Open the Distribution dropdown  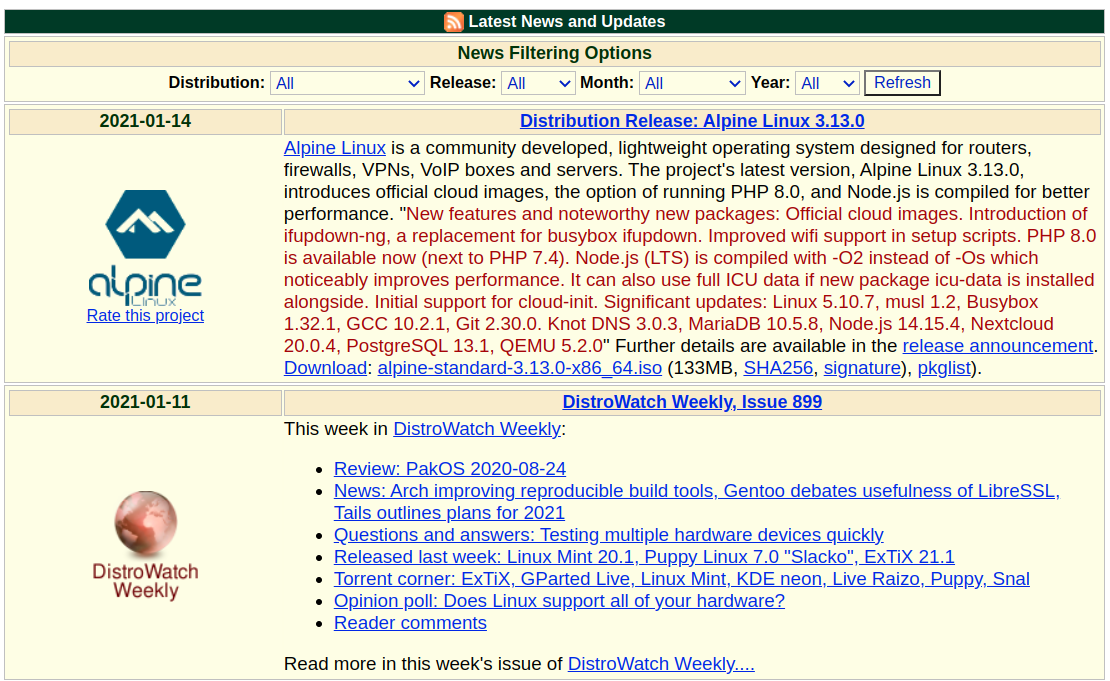[x=347, y=83]
